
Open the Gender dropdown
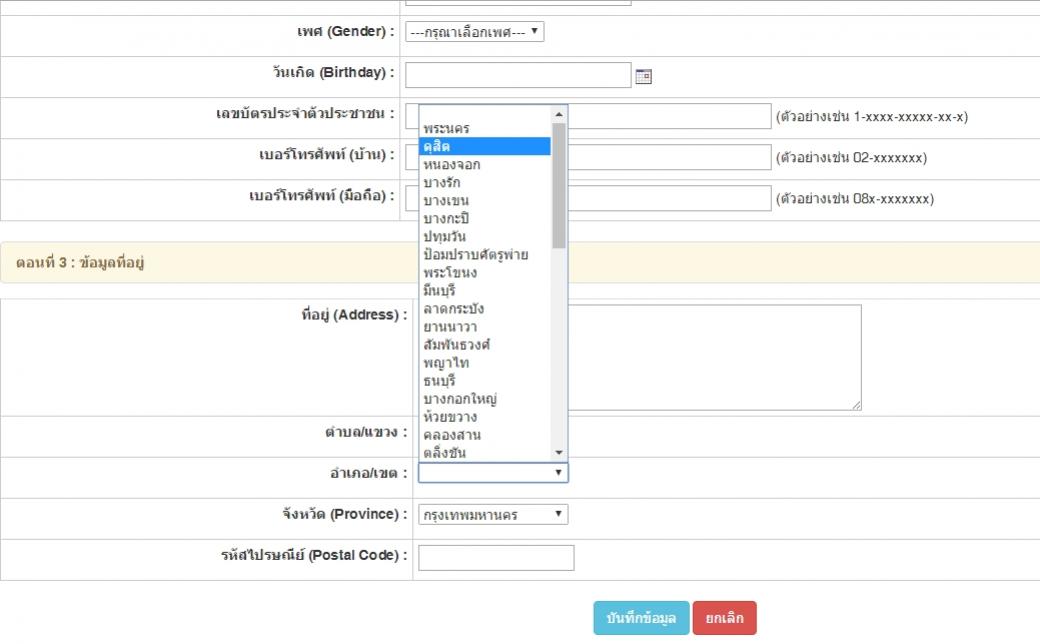coord(474,32)
